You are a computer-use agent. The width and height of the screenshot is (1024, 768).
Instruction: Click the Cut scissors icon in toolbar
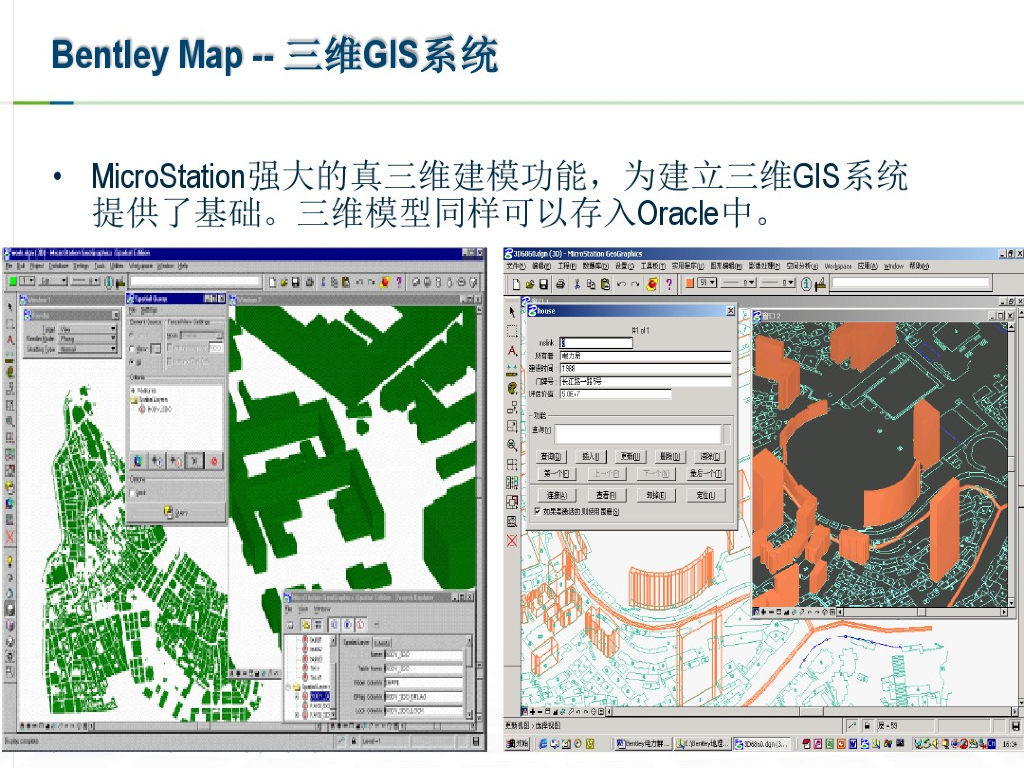577,284
